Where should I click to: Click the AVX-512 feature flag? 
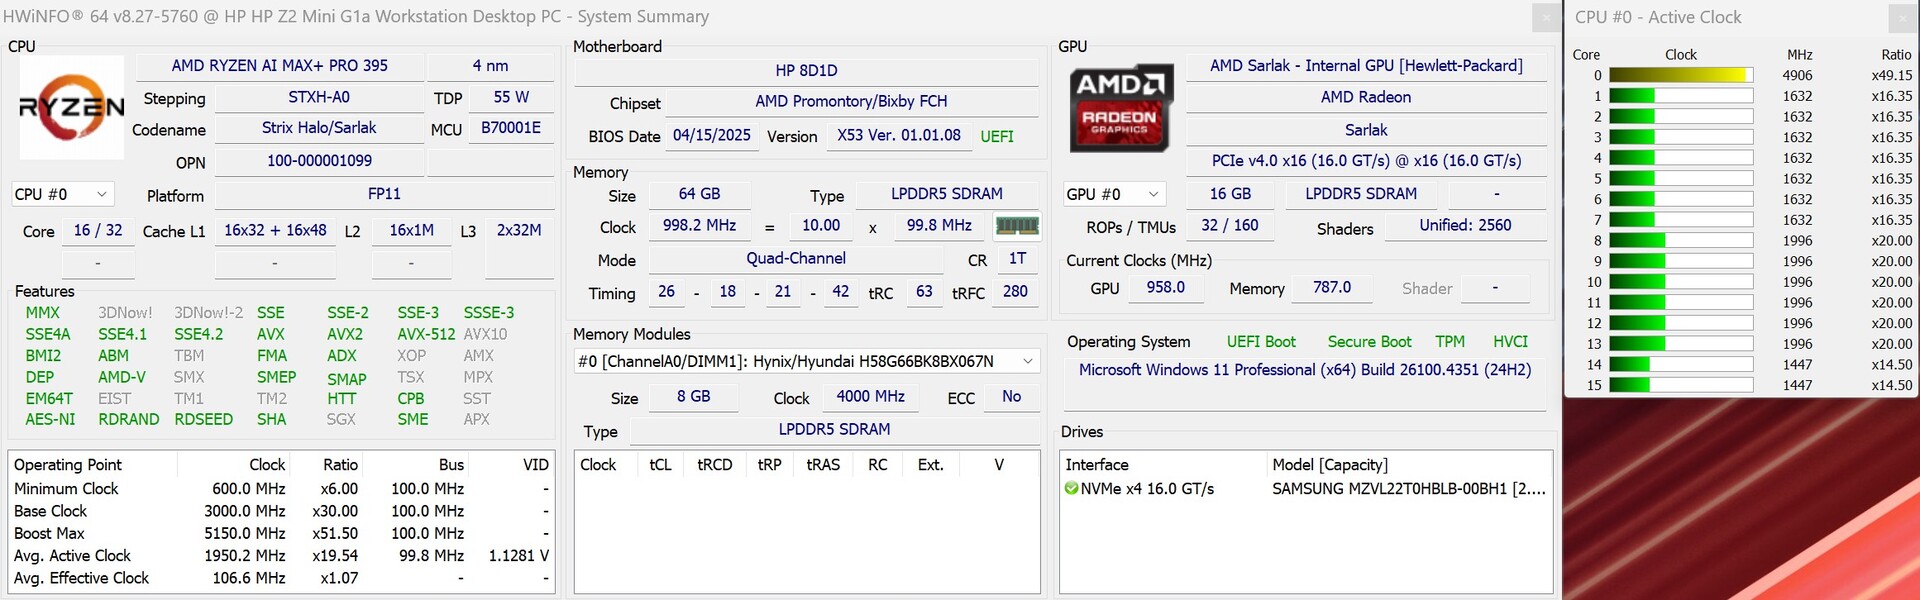pos(426,334)
